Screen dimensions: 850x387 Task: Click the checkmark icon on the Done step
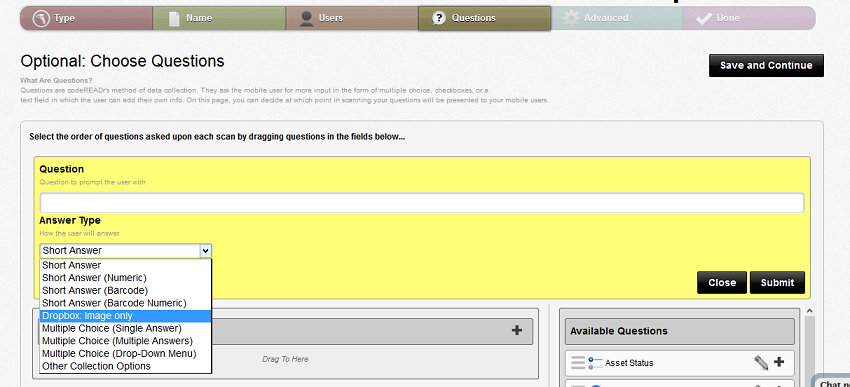pyautogui.click(x=704, y=19)
